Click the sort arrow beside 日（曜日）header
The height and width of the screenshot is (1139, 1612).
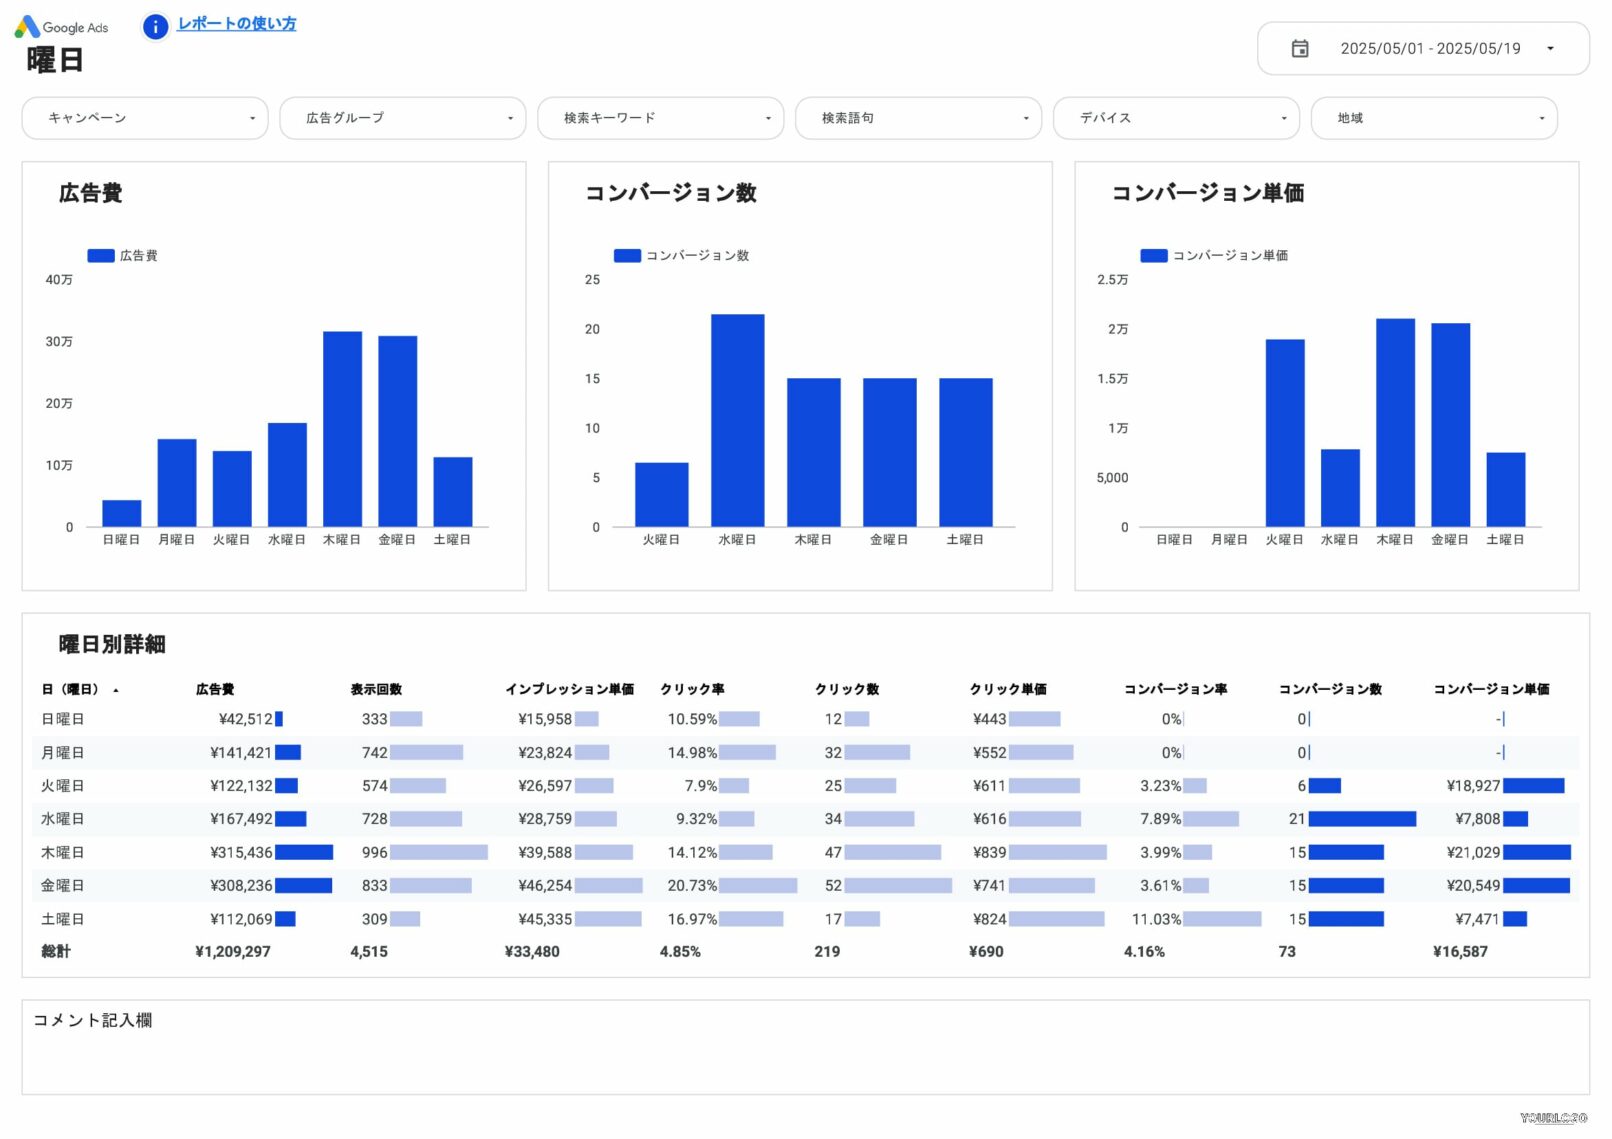(116, 690)
